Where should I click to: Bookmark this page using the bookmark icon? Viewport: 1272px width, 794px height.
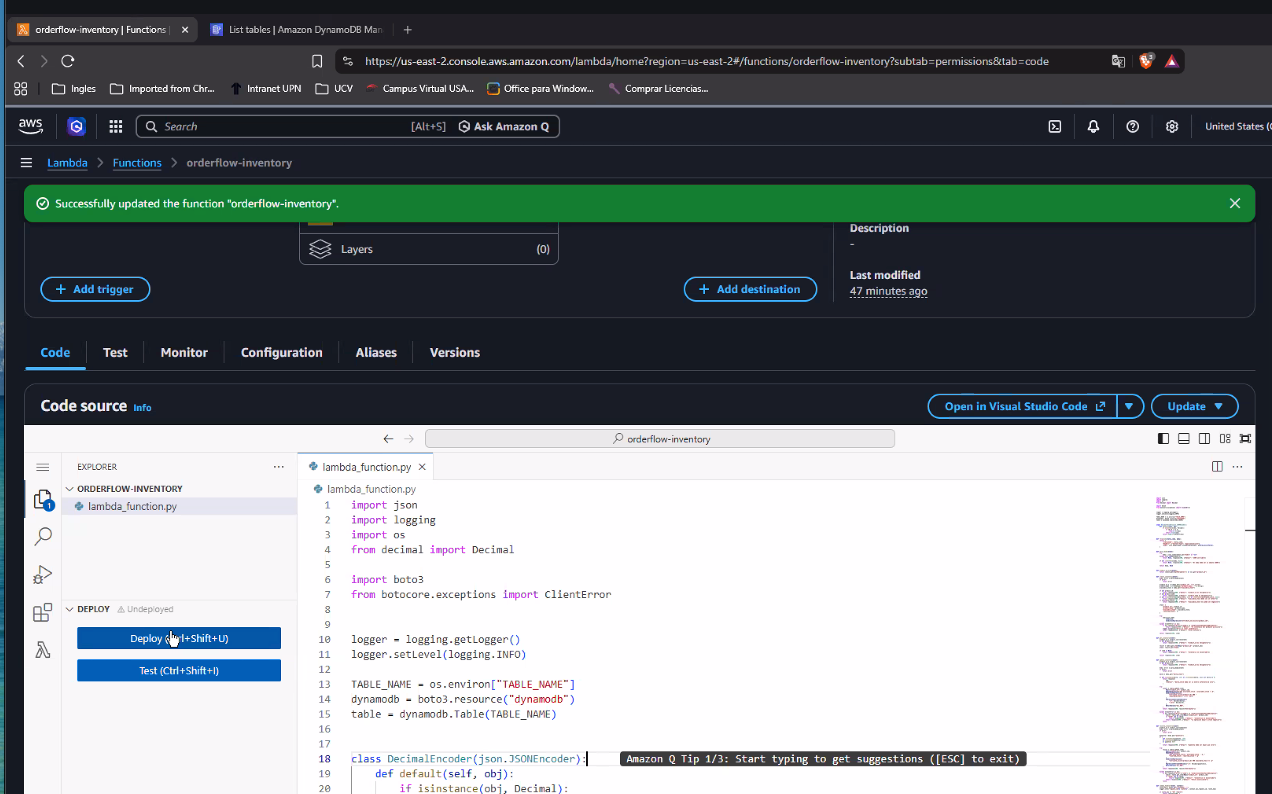point(317,61)
